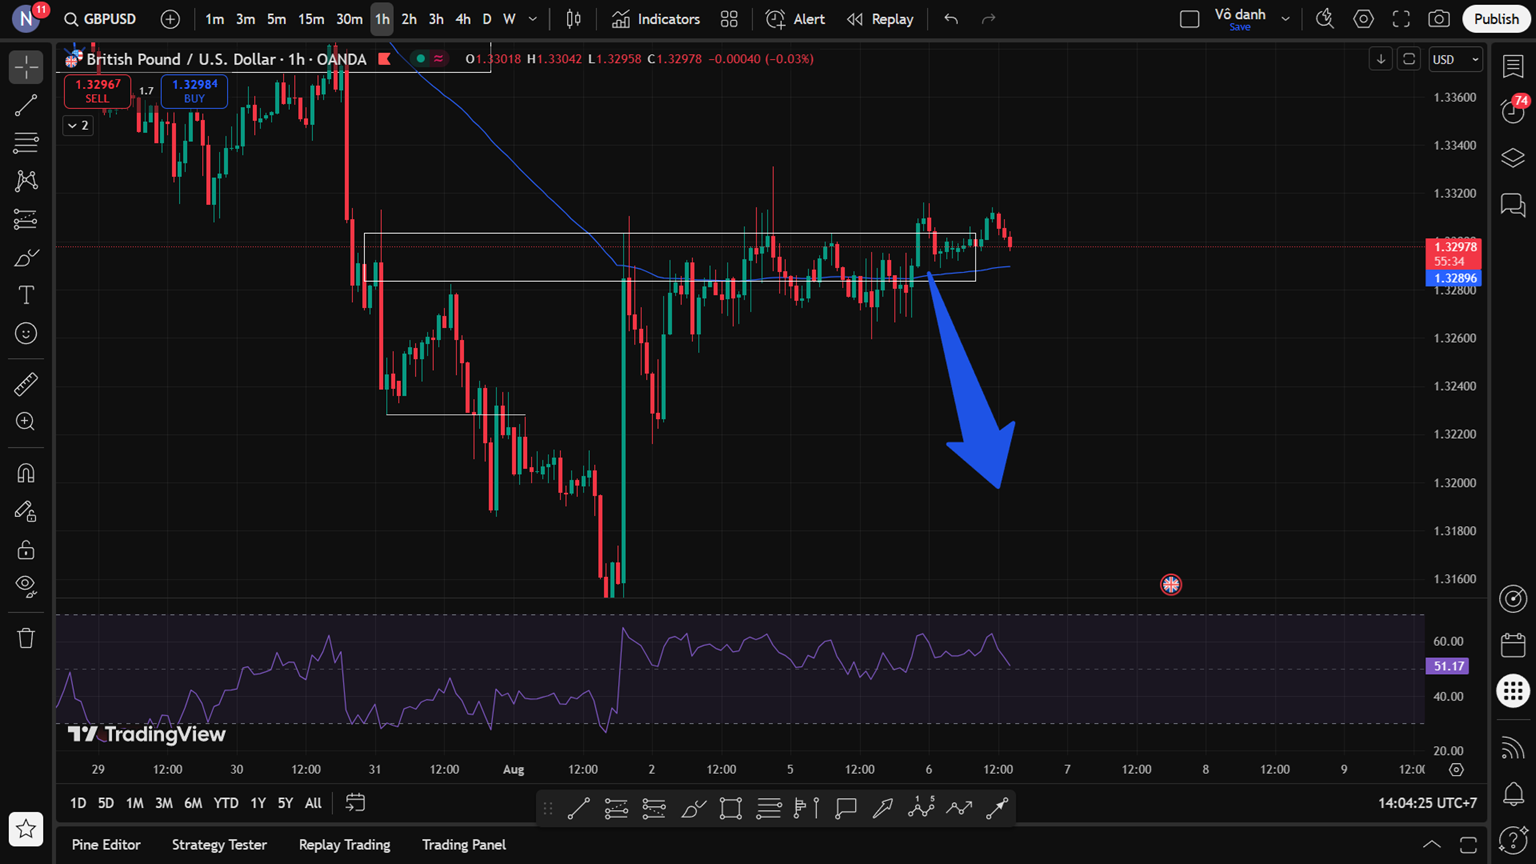
Task: Select the YTD date range
Action: point(226,803)
